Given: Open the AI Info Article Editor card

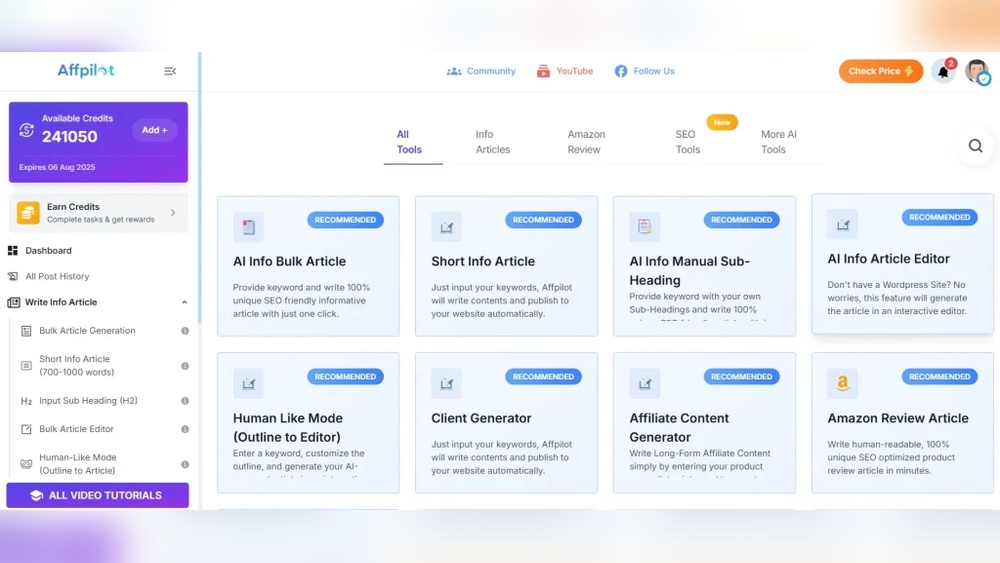Looking at the screenshot, I should point(902,263).
